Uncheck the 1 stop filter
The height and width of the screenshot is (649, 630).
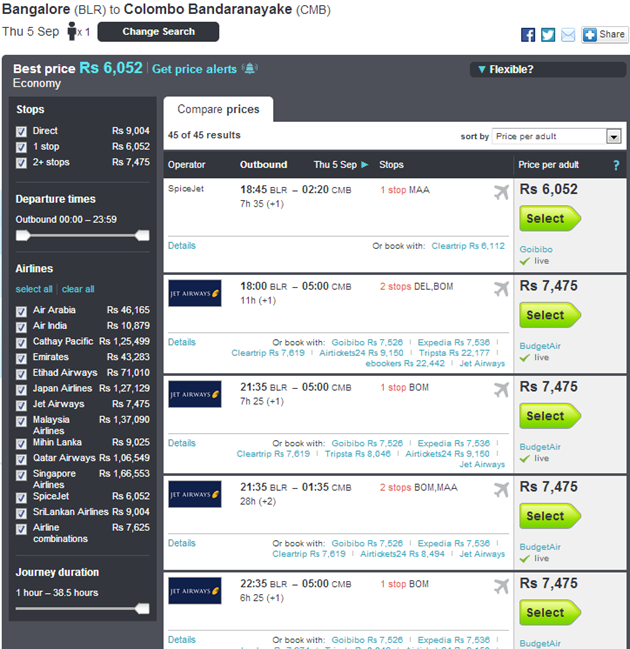point(21,147)
